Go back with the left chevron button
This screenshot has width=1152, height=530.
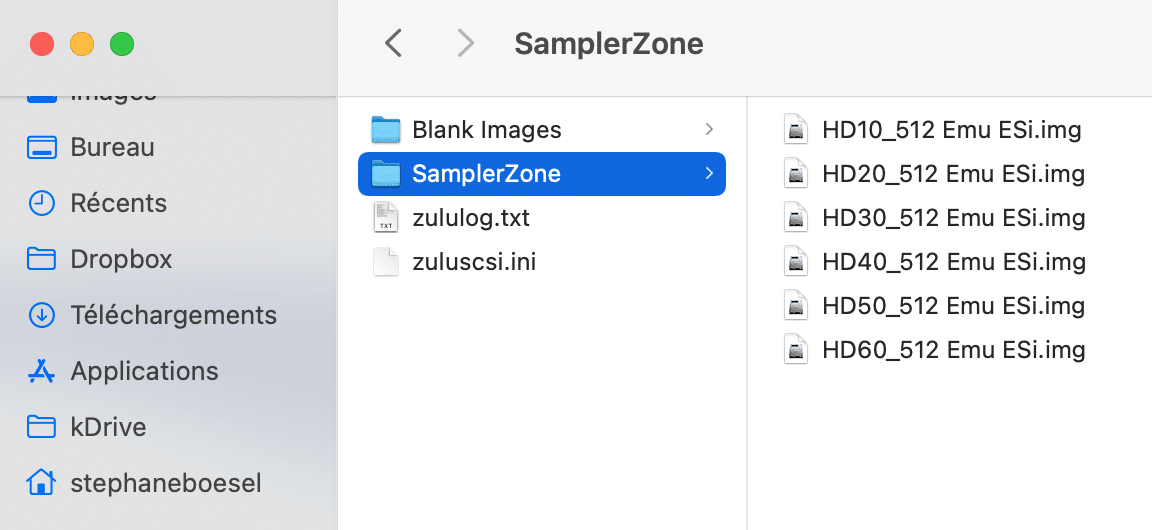394,43
